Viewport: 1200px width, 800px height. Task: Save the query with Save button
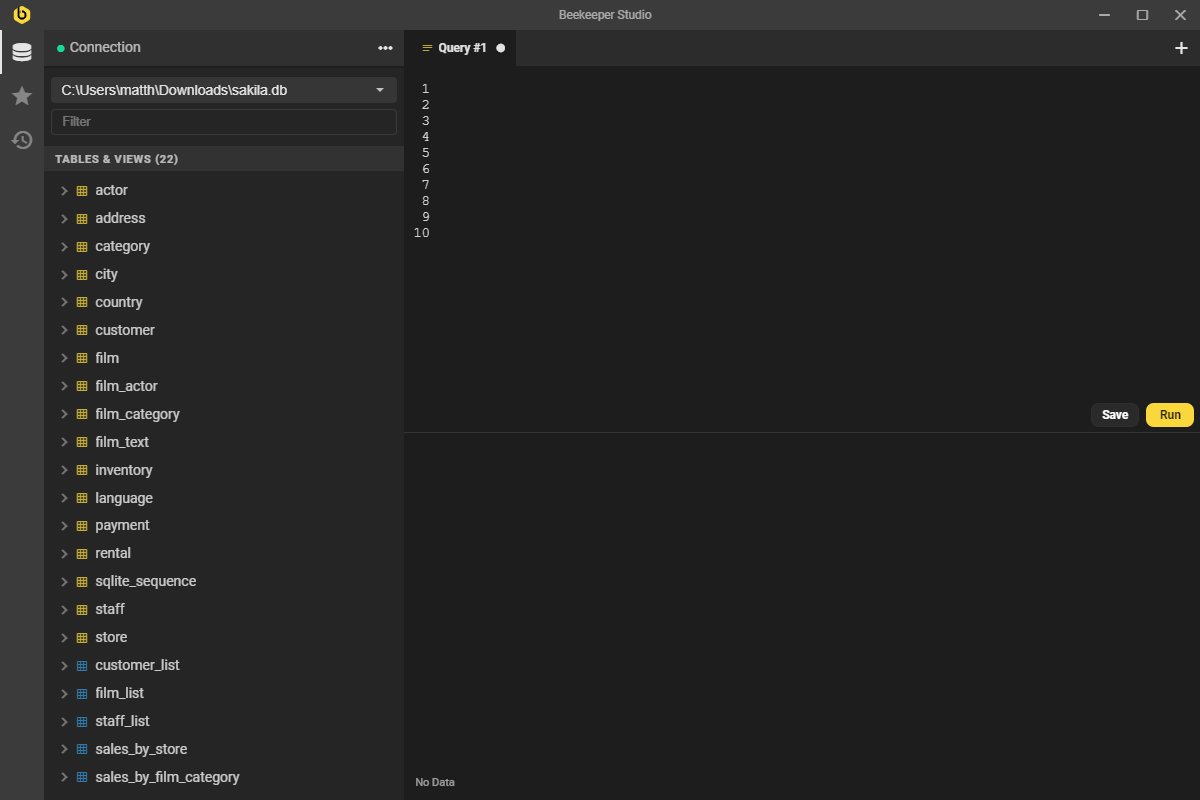point(1115,415)
